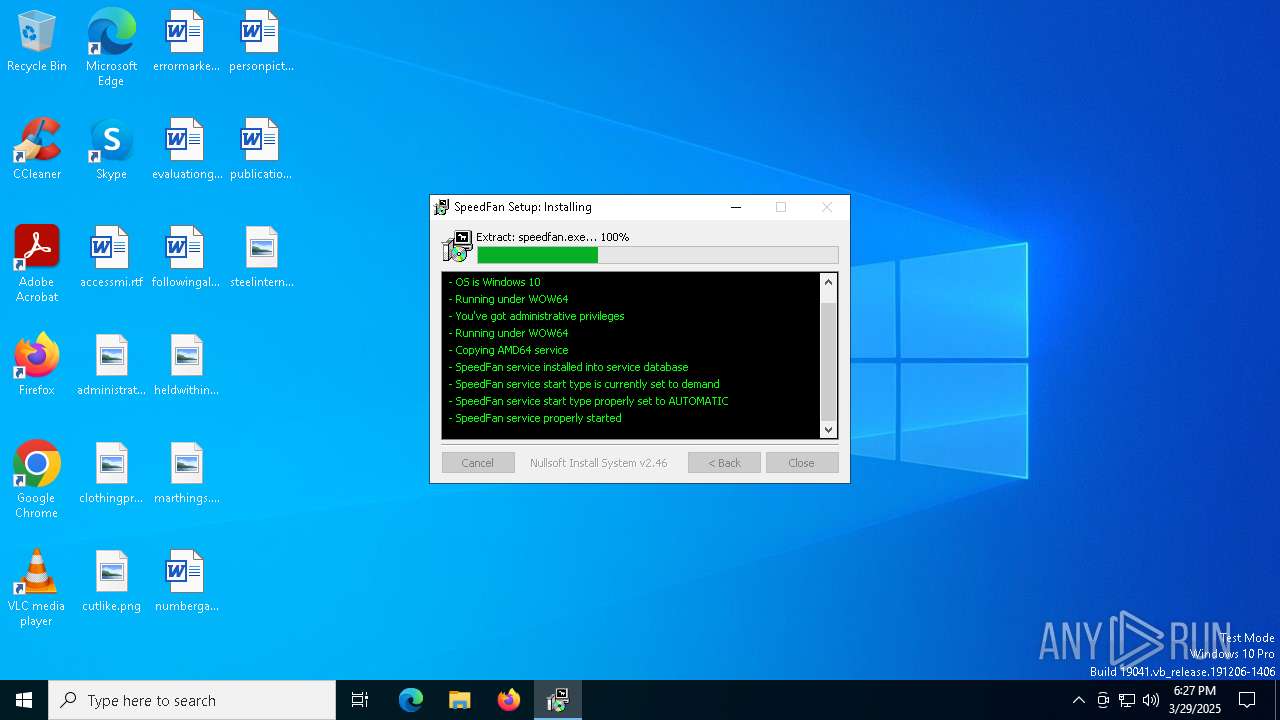Open Edge from the taskbar

pos(411,700)
